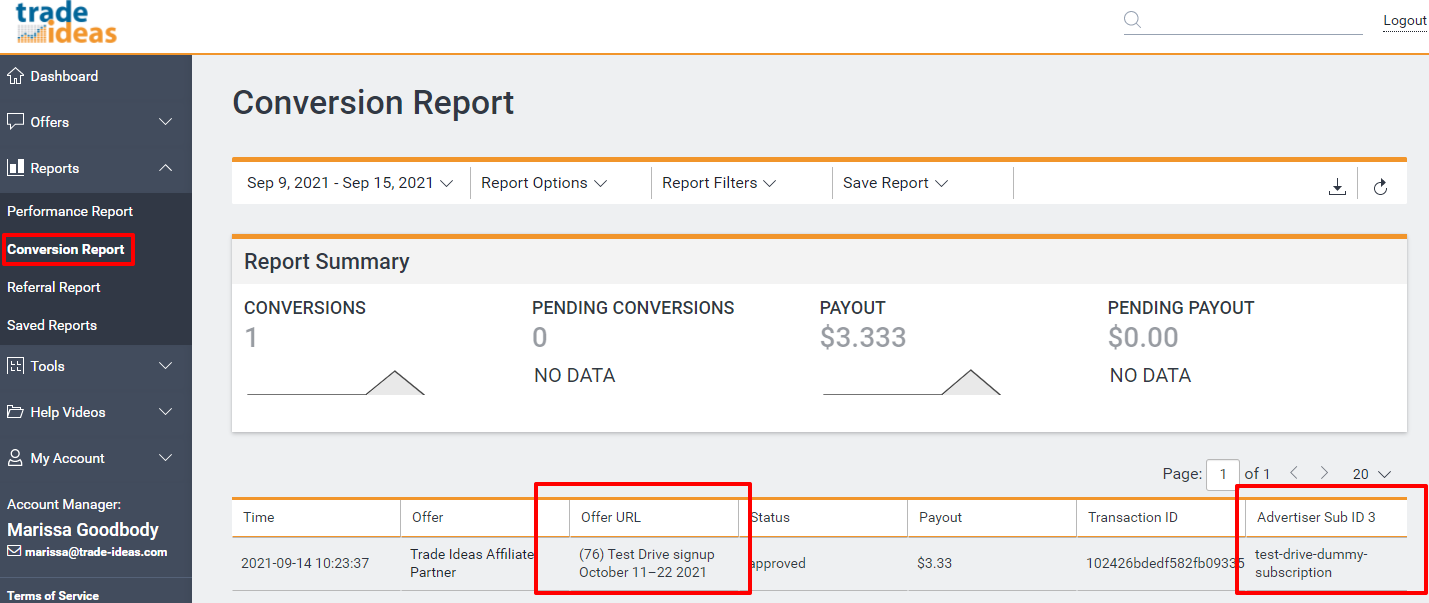Screen dimensions: 1429x603
Task: Open the Report Options dropdown
Action: point(544,183)
